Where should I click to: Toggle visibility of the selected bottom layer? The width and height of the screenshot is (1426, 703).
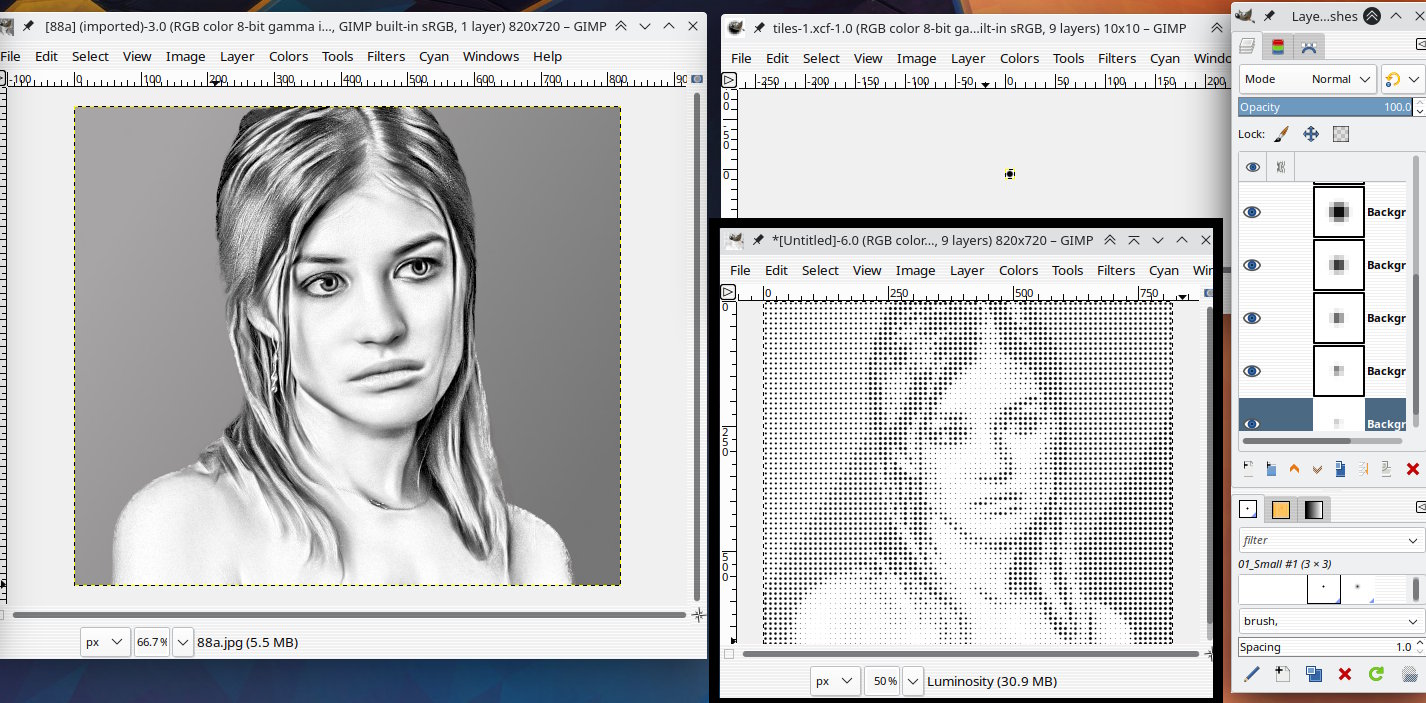(x=1252, y=423)
